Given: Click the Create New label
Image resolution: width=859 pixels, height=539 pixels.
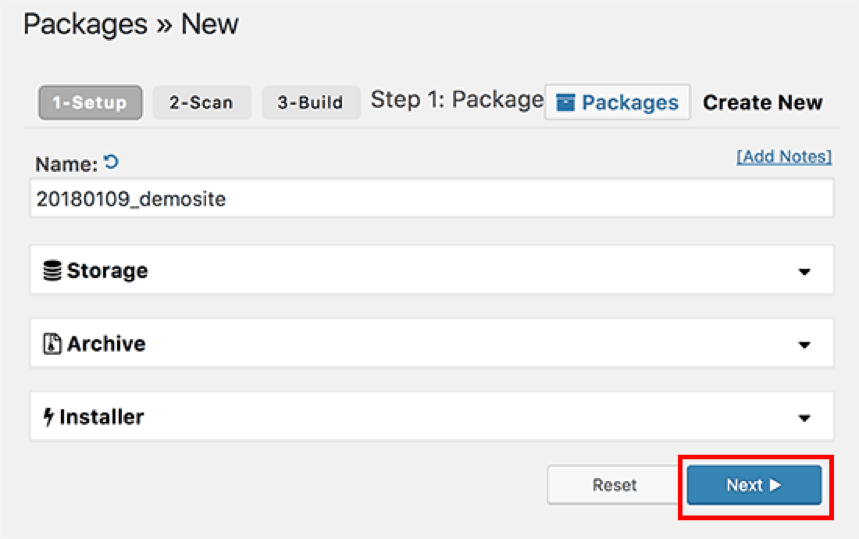Looking at the screenshot, I should point(762,103).
